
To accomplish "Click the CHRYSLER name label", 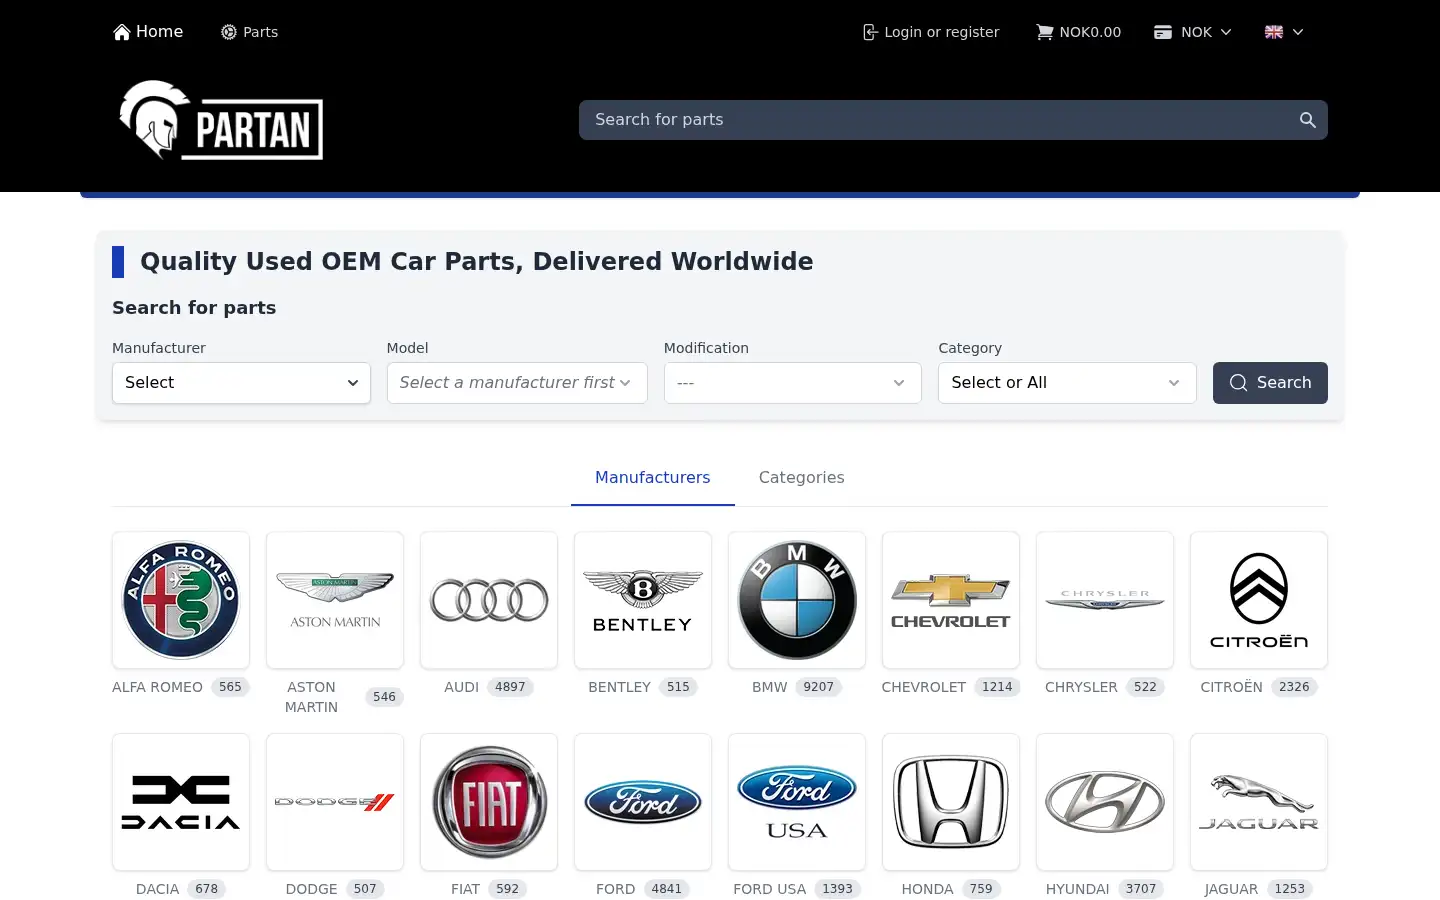I will [1081, 687].
